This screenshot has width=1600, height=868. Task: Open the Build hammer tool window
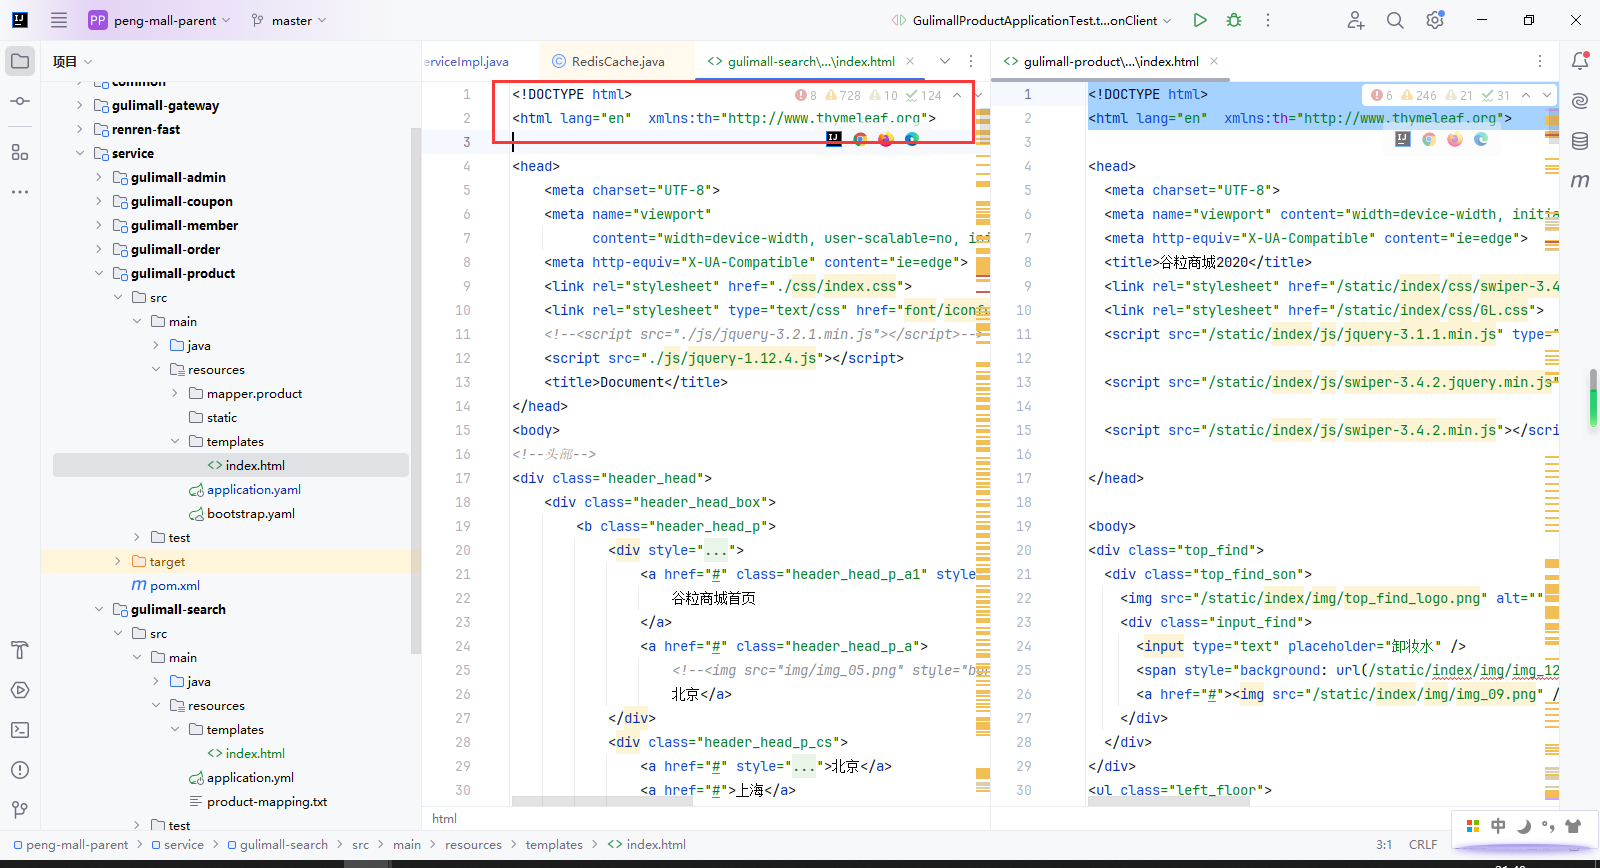pos(20,650)
